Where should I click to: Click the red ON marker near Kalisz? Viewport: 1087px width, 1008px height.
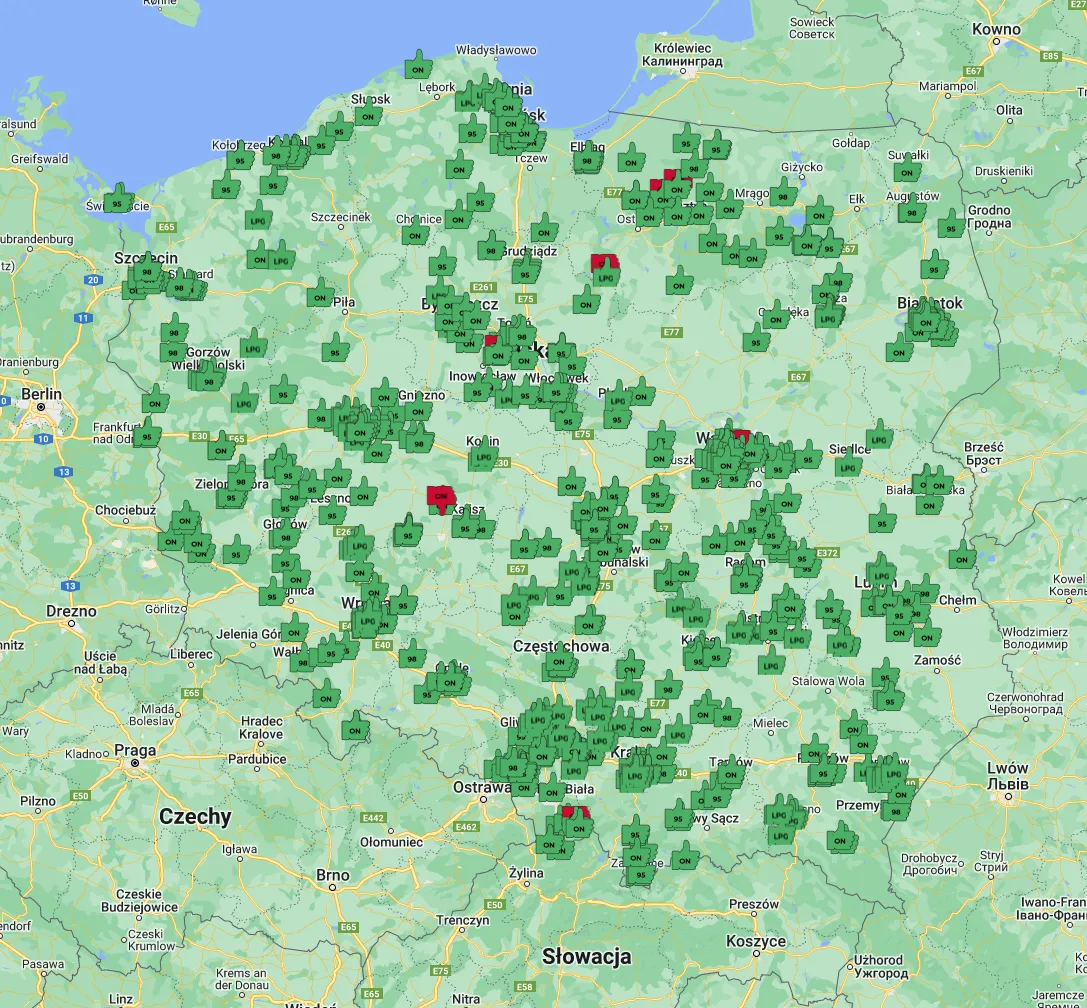coord(440,495)
